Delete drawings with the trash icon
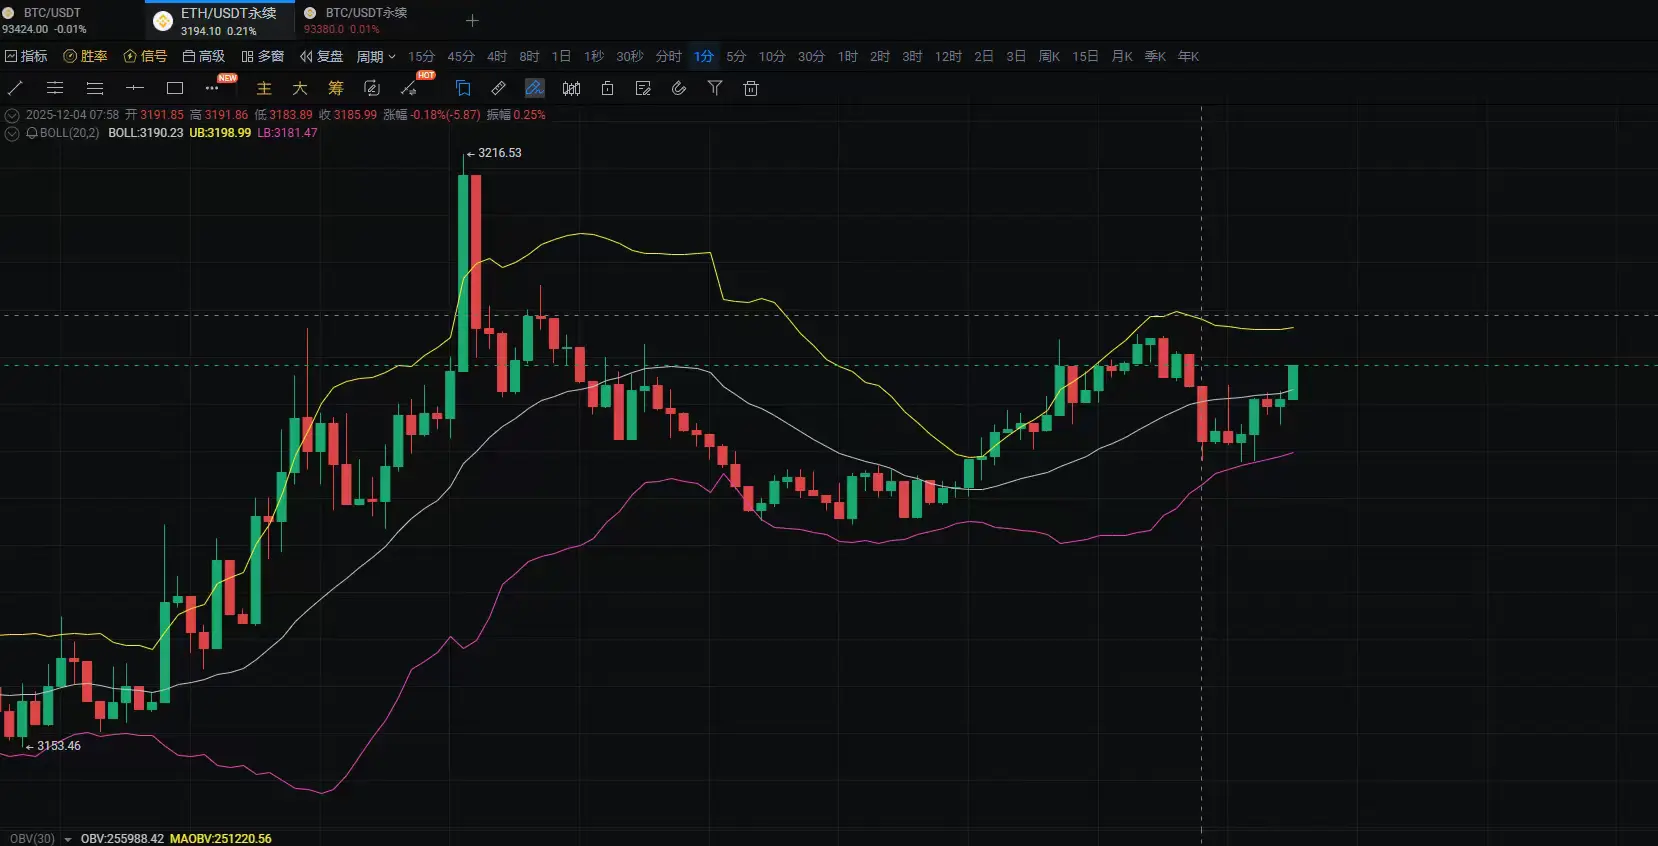Image resolution: width=1658 pixels, height=846 pixels. [751, 88]
